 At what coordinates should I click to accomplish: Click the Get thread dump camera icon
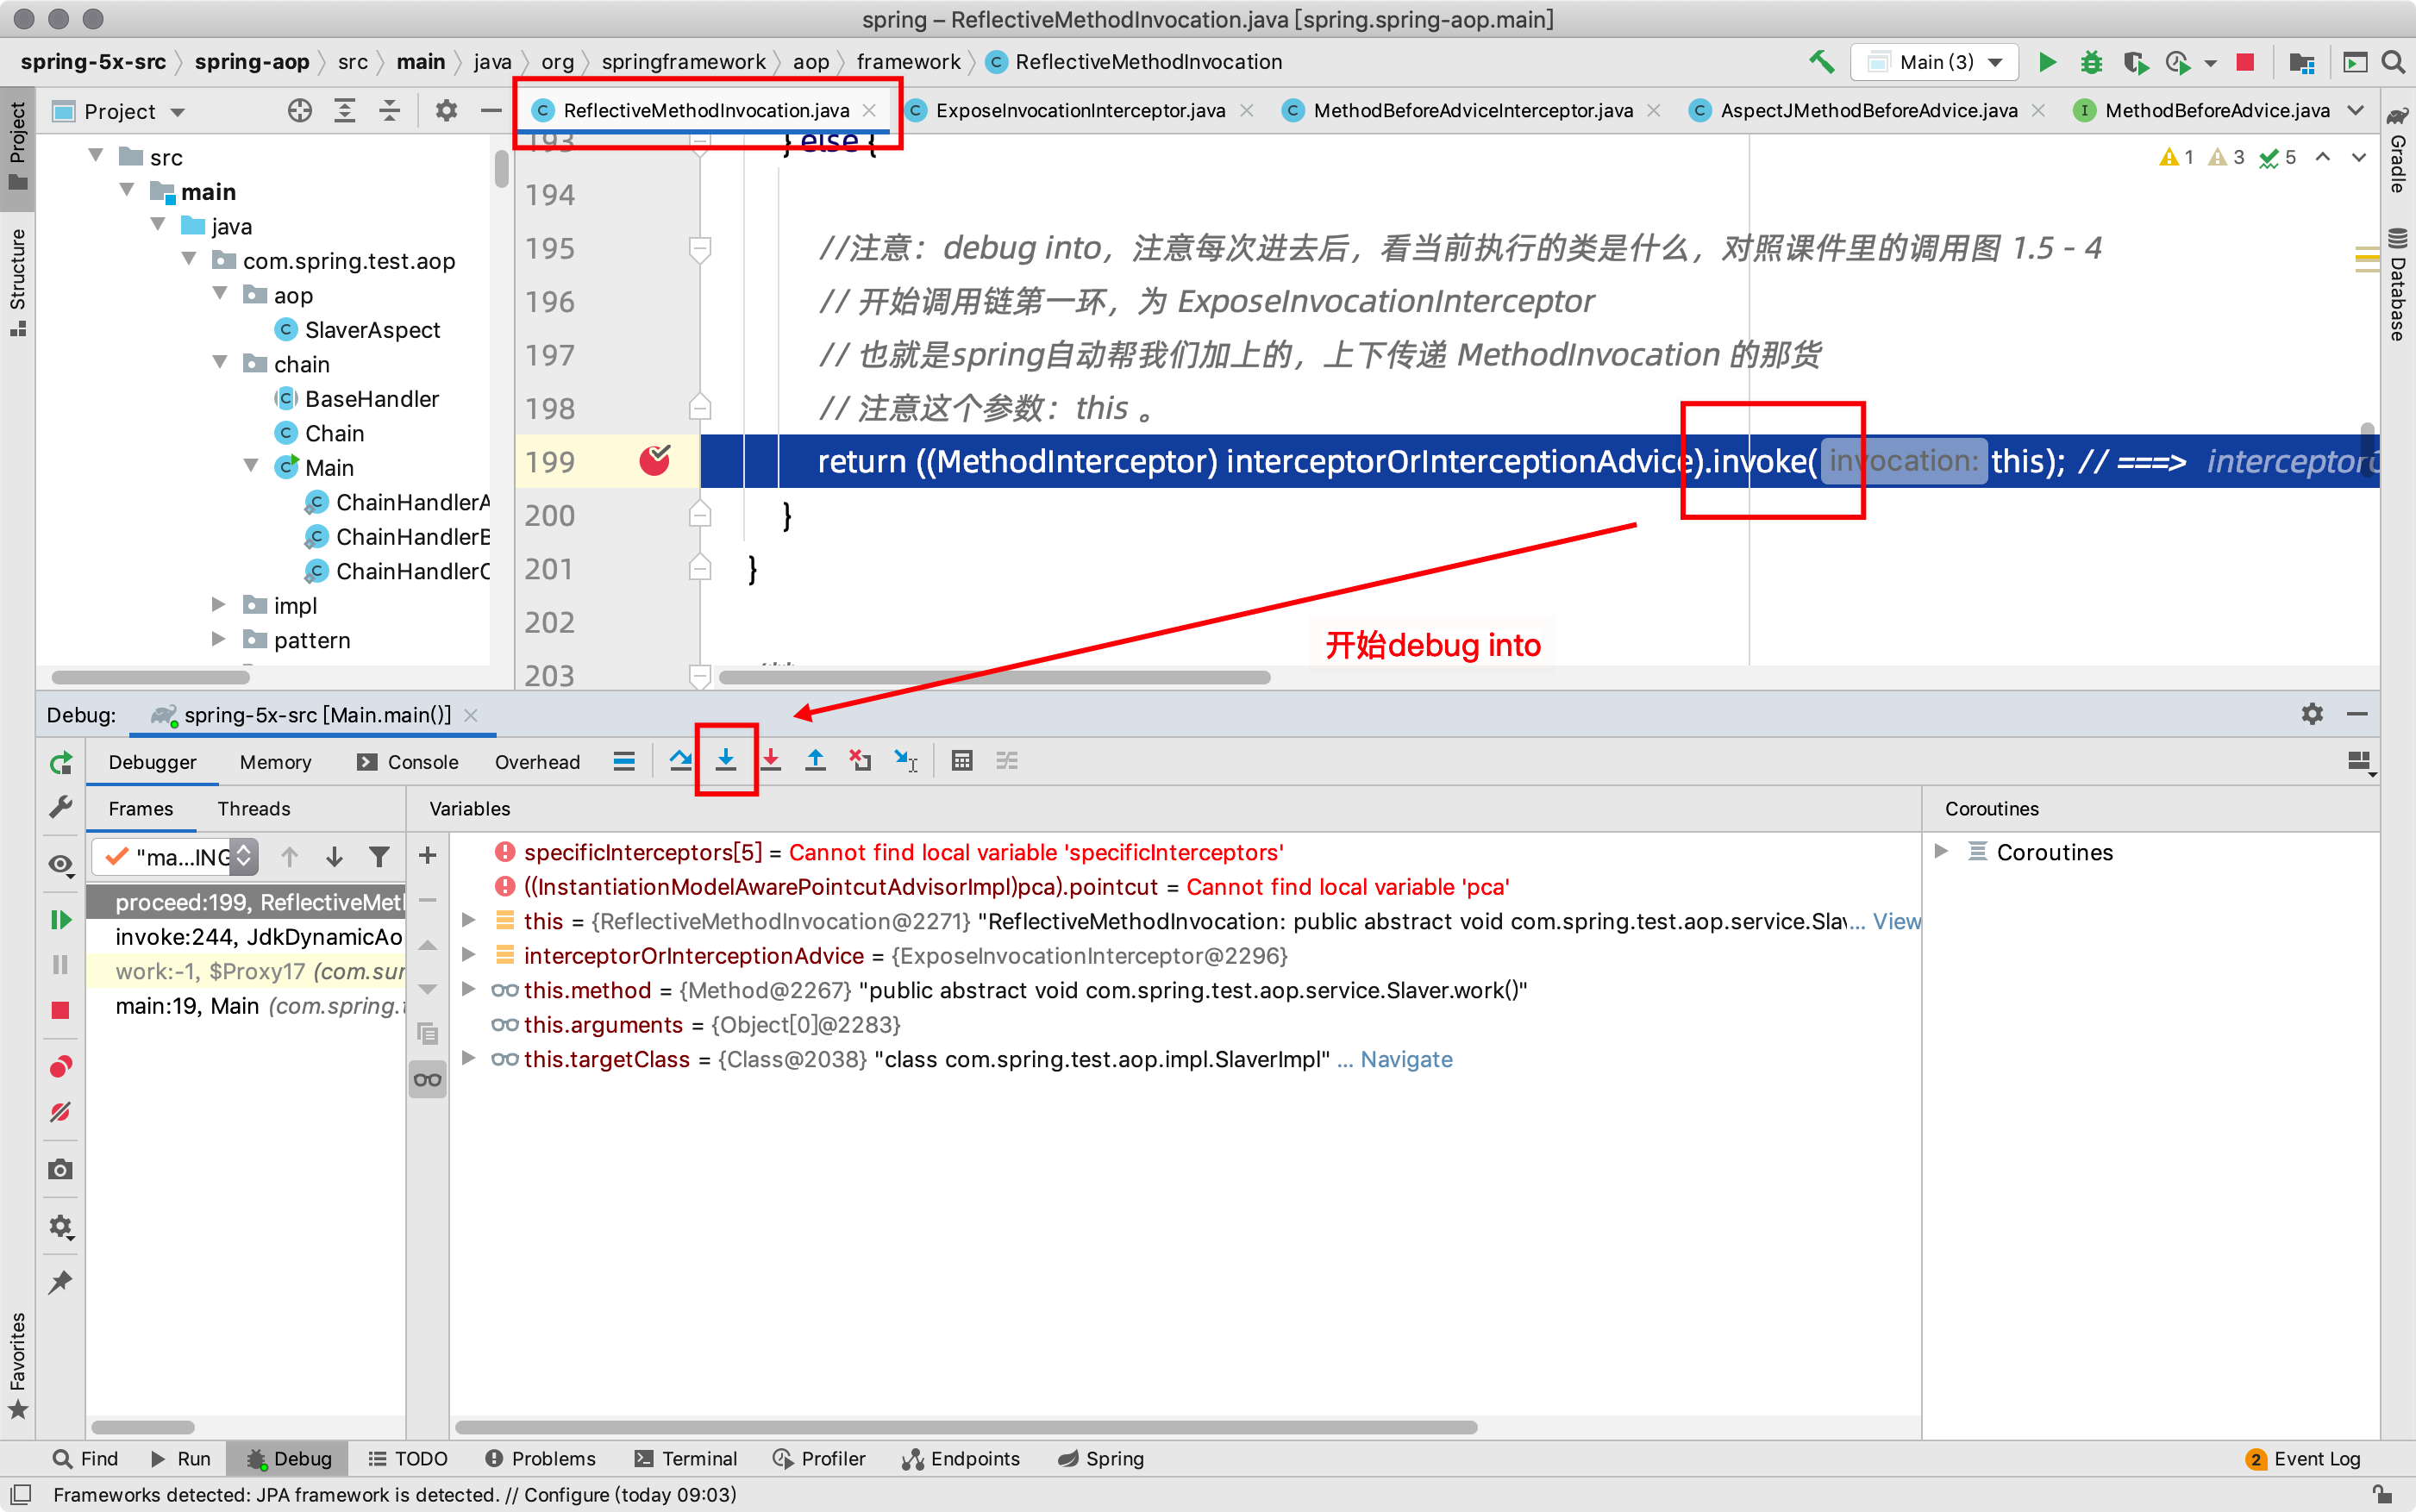coord(61,1169)
